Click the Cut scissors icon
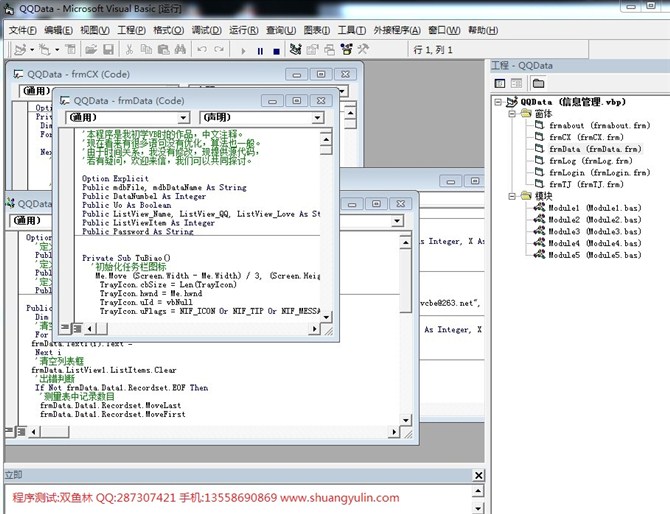670x514 pixels. [129, 50]
